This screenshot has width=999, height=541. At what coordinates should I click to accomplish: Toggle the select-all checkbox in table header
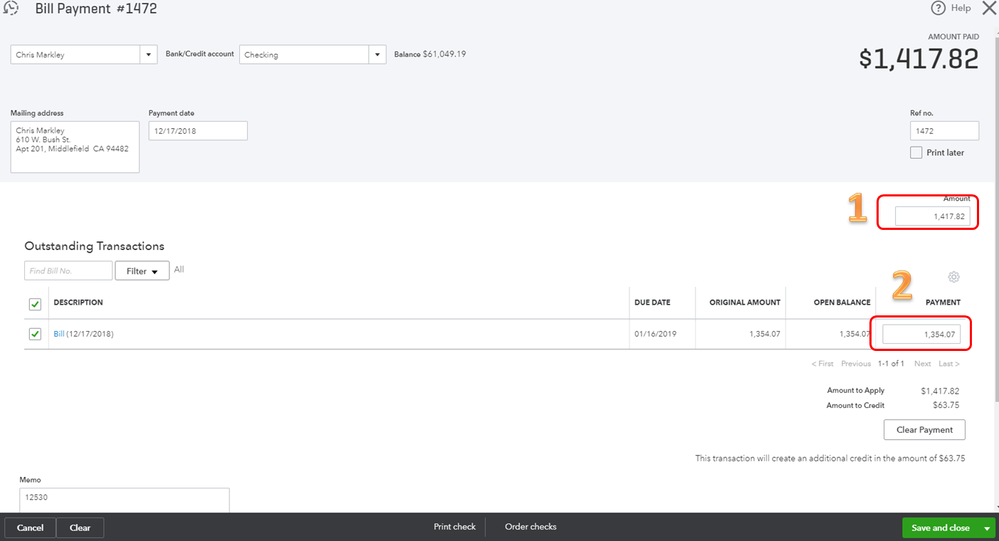point(35,304)
